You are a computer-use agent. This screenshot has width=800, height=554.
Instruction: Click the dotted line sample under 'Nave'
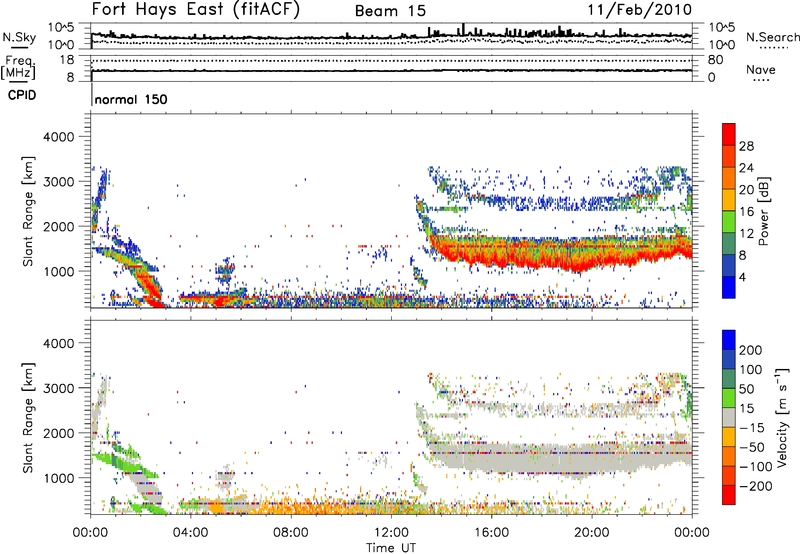pyautogui.click(x=761, y=80)
